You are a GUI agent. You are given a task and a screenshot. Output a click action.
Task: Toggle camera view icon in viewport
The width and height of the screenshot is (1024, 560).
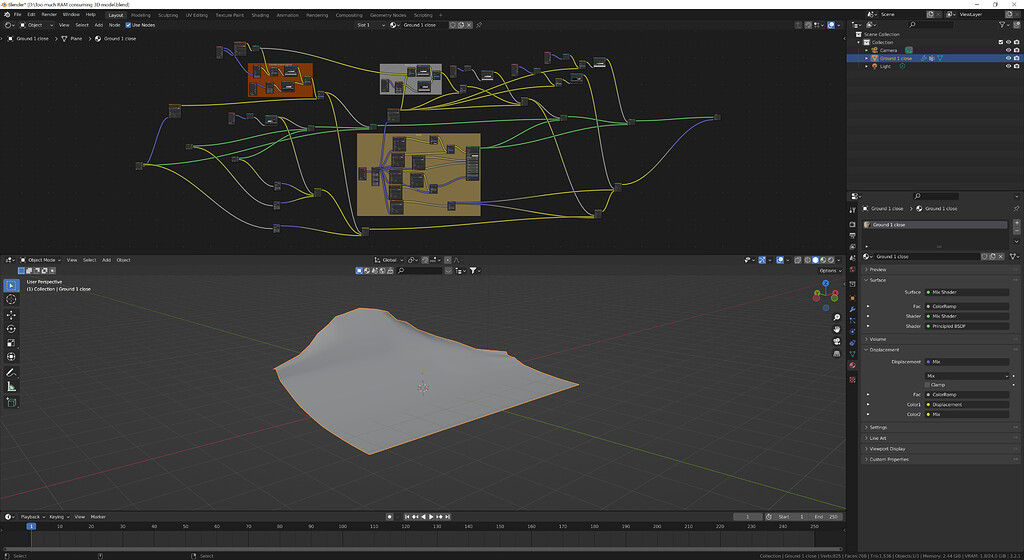[837, 341]
